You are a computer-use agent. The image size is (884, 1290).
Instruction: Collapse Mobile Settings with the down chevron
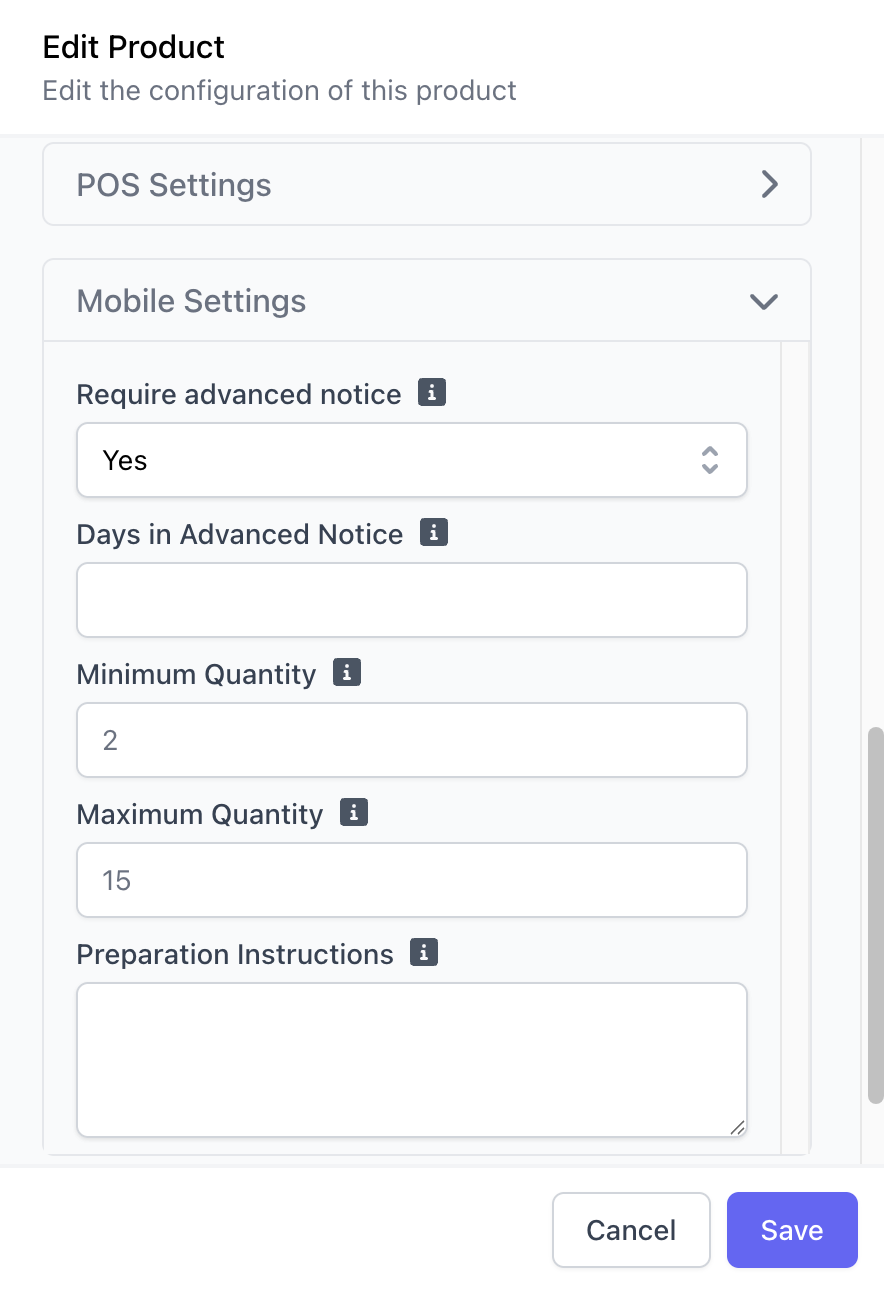coord(764,301)
